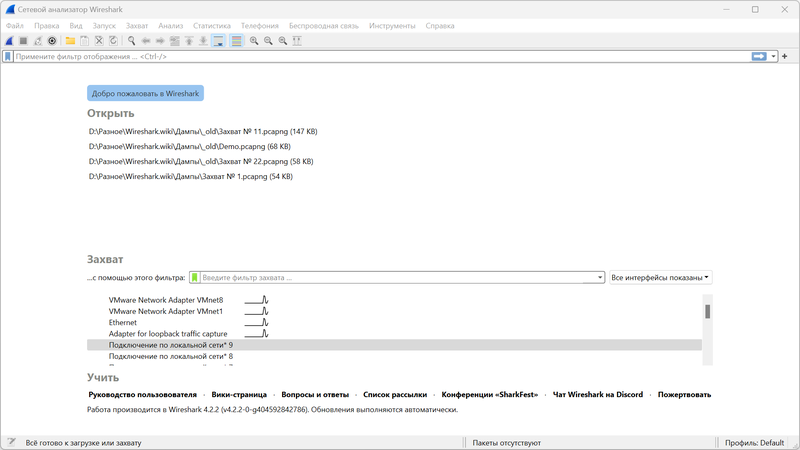Click the go to specified packet icon
Viewport: 800px width, 450px height.
174,41
